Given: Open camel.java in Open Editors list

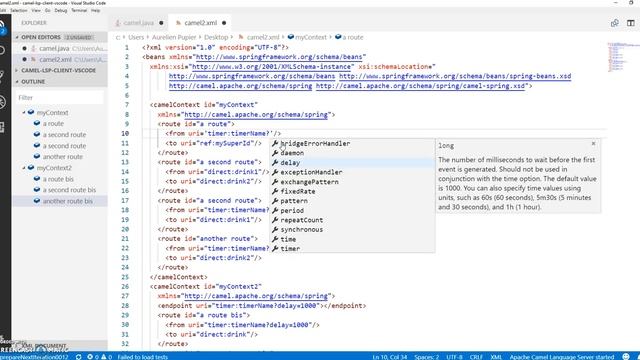Looking at the screenshot, I should 60,48.
